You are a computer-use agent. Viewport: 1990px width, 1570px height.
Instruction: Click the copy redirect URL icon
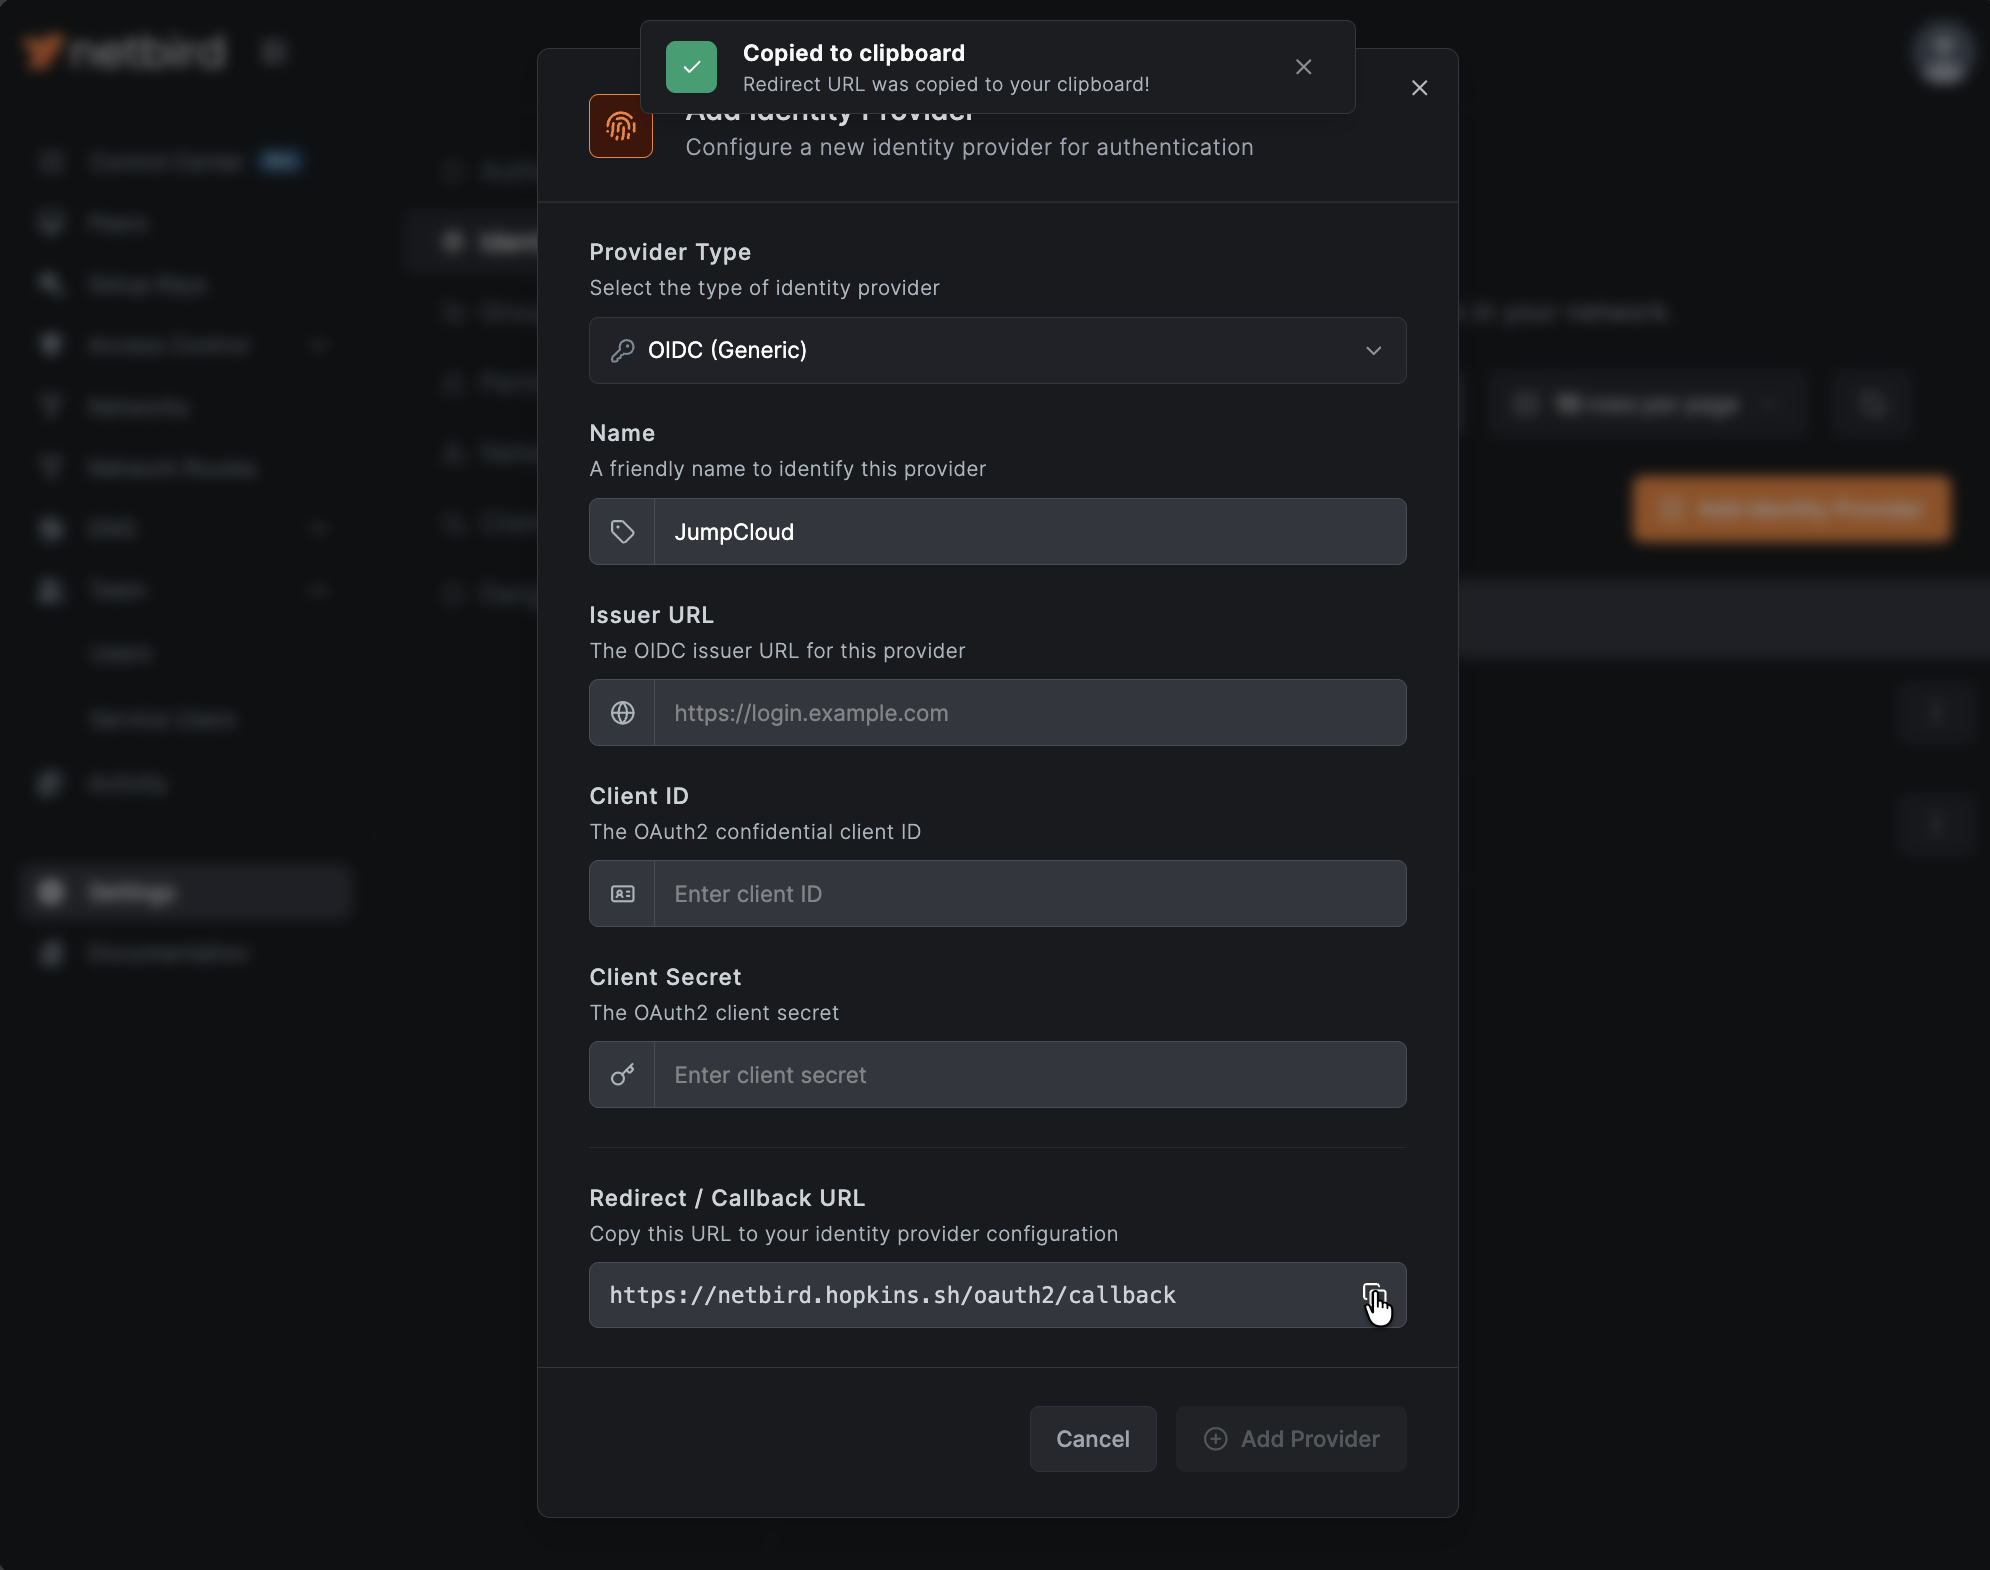(1373, 1296)
